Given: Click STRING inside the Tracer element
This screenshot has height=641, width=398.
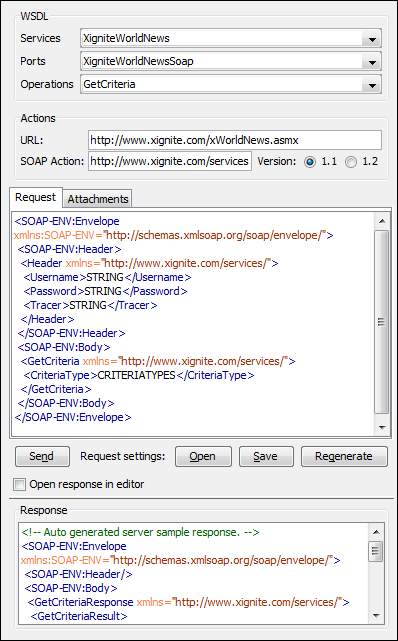Looking at the screenshot, I should pyautogui.click(x=88, y=305).
